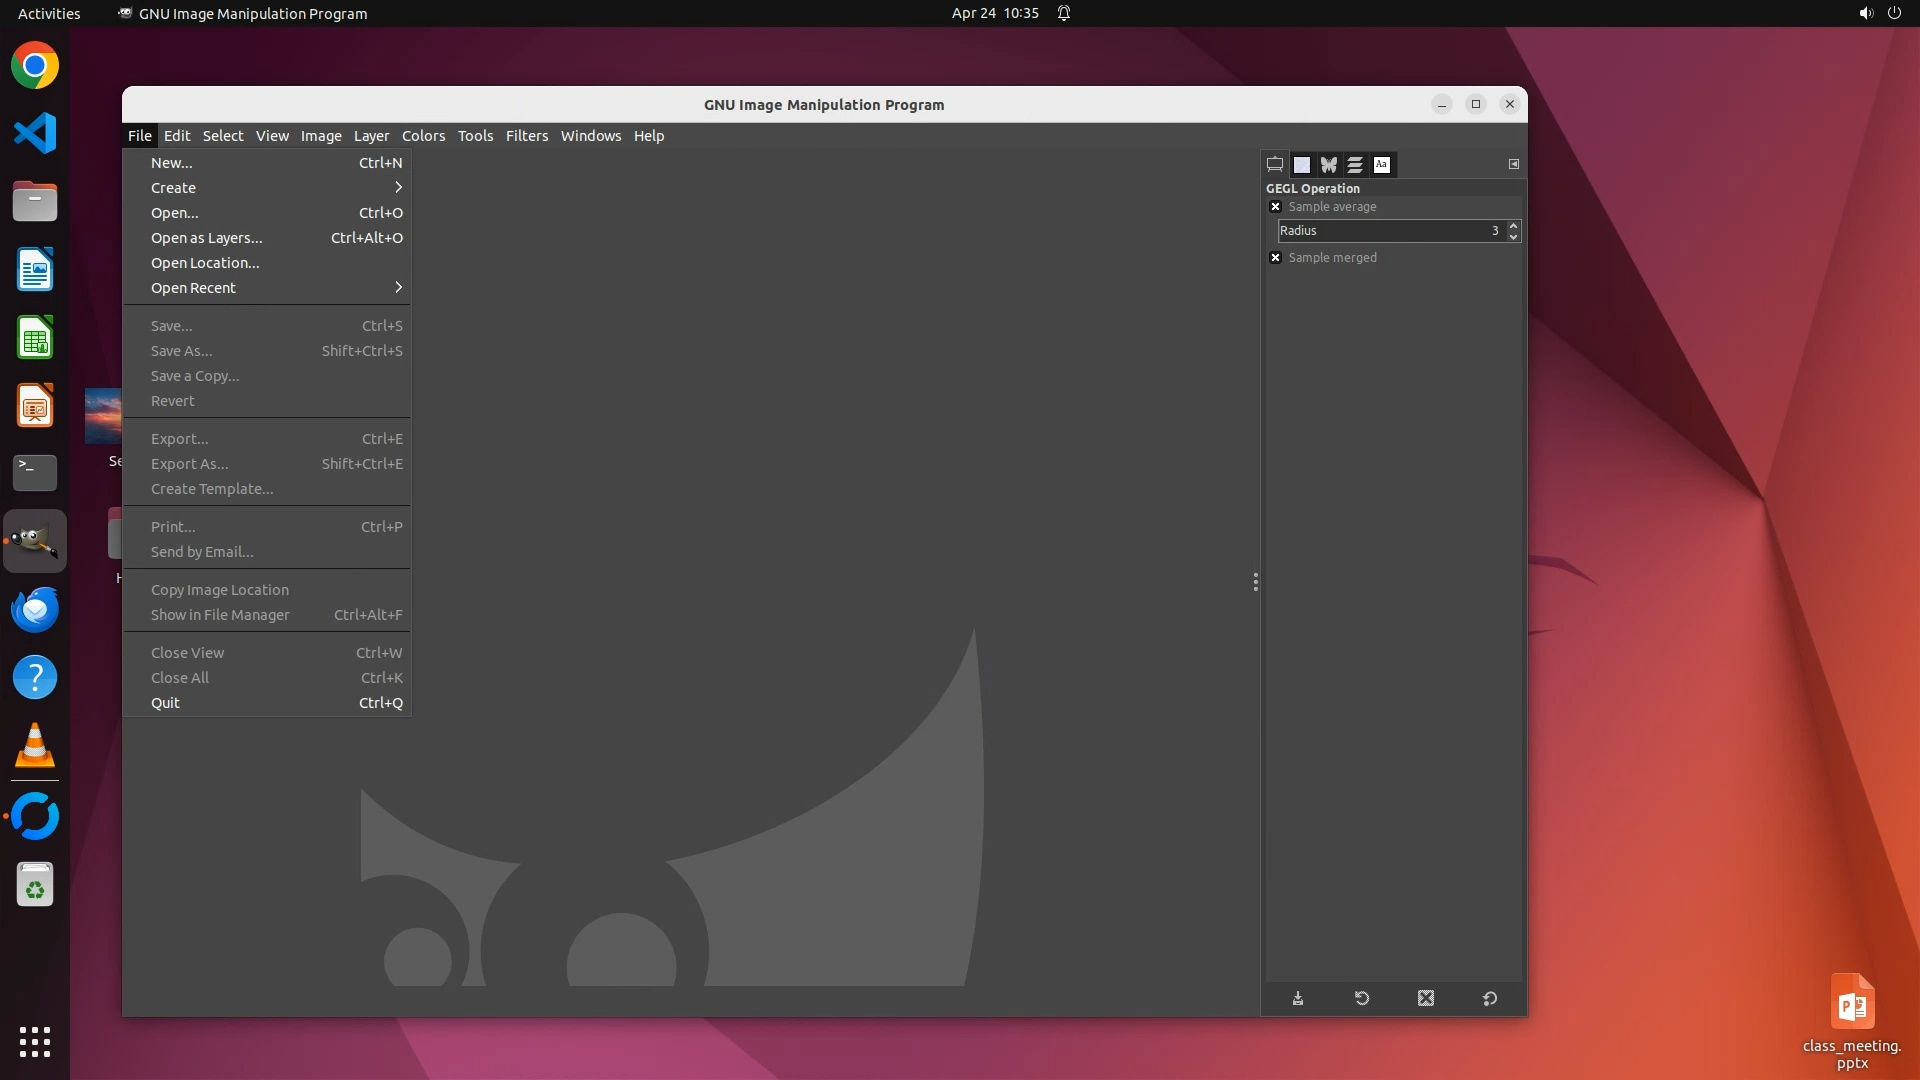Open the Brushes tab with white square icon
The height and width of the screenshot is (1080, 1920).
pyautogui.click(x=1302, y=165)
